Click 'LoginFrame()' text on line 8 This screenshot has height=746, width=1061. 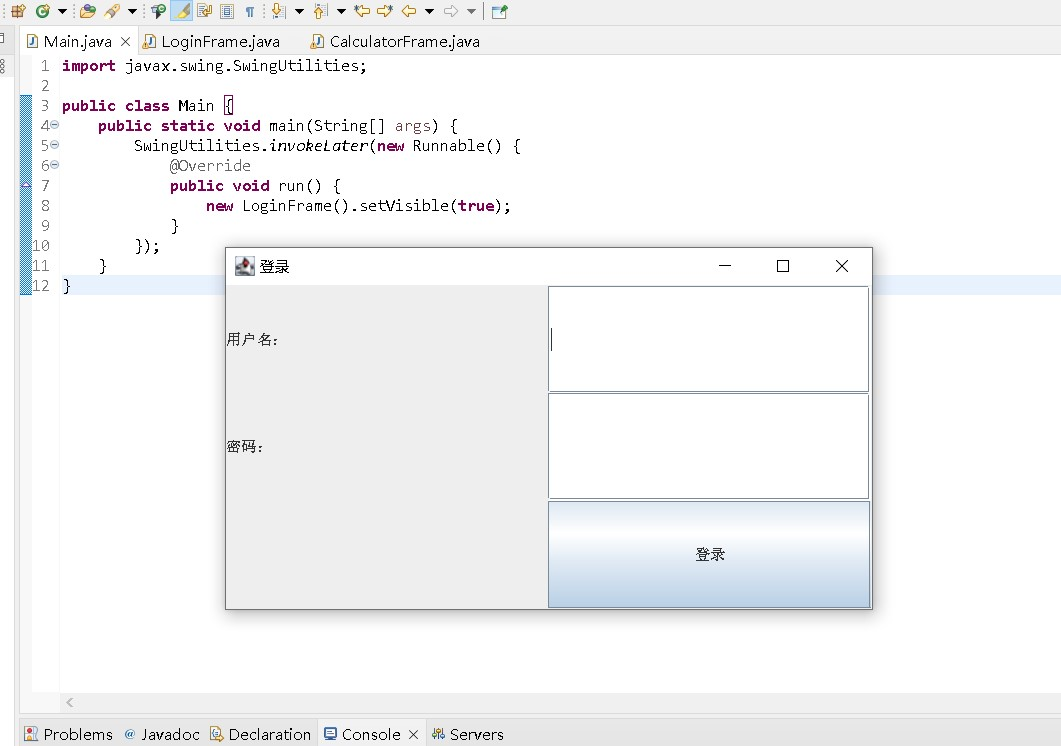pos(296,206)
